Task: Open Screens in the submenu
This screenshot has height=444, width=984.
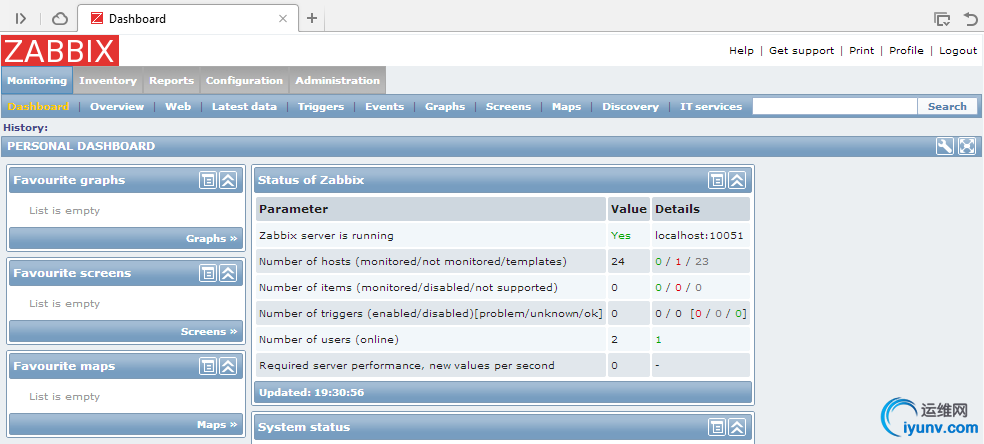Action: (x=508, y=107)
